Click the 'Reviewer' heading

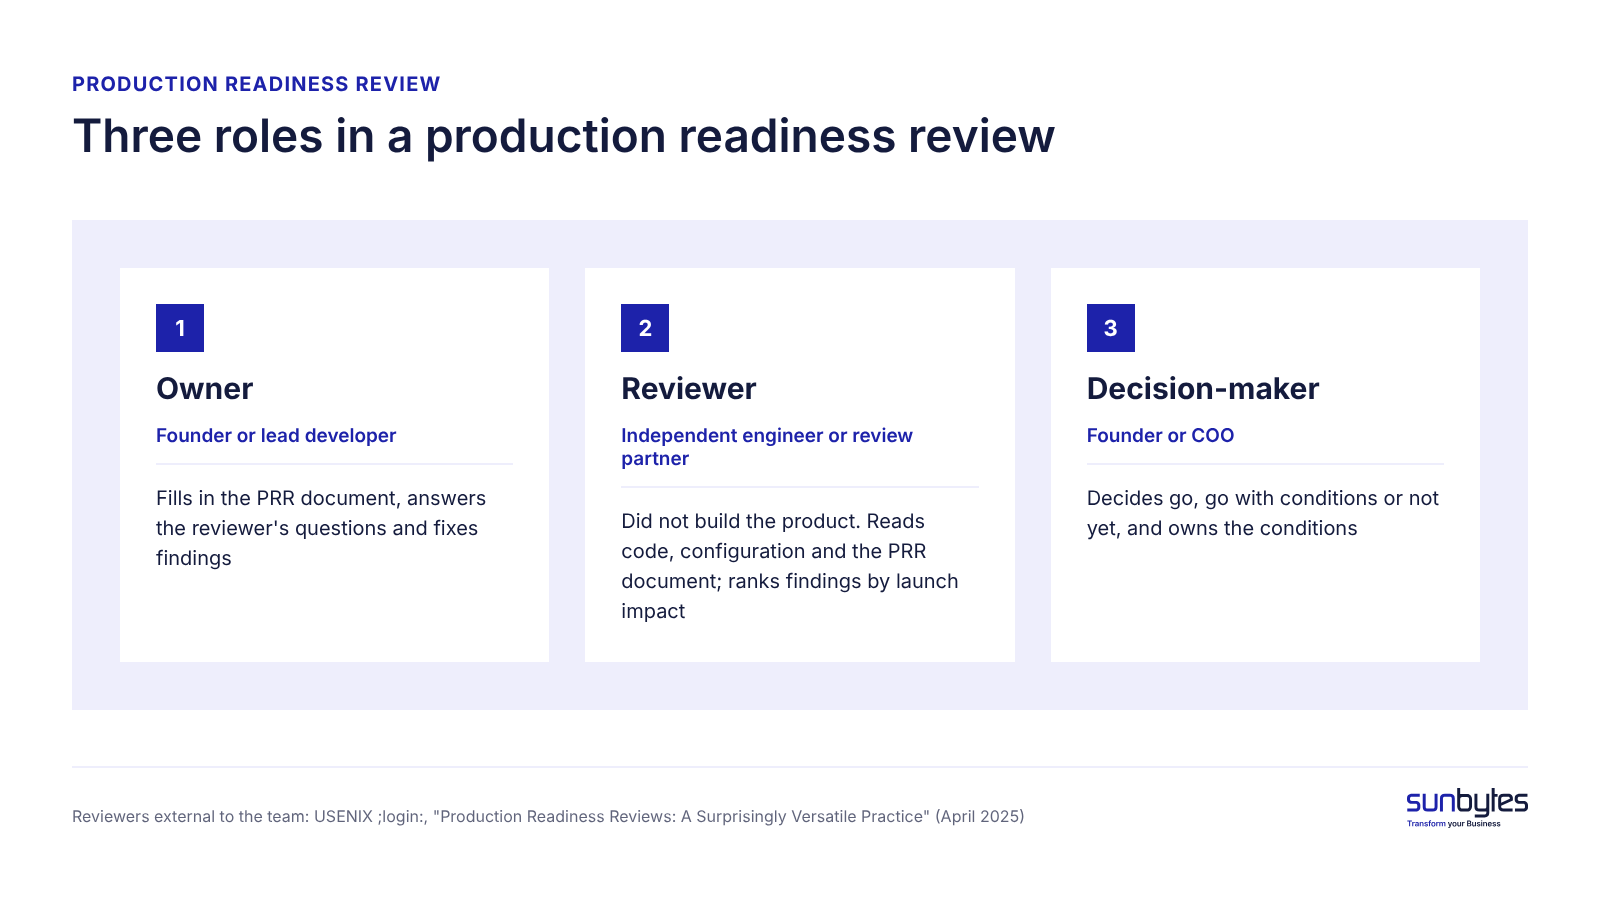coord(689,388)
